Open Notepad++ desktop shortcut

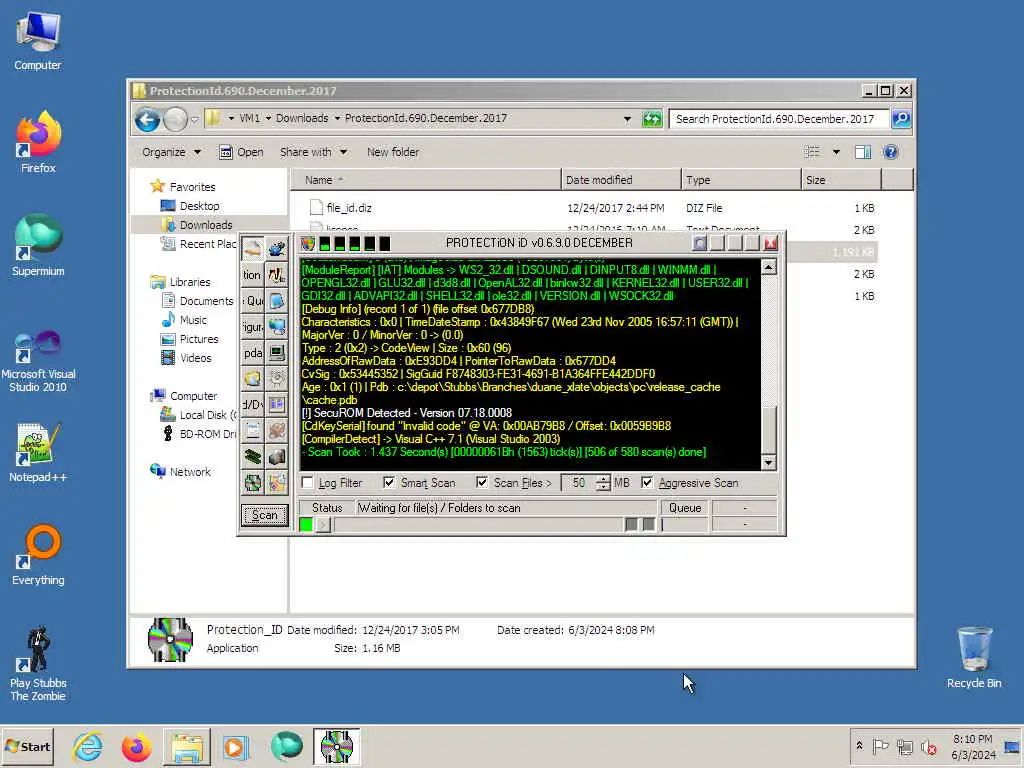38,452
